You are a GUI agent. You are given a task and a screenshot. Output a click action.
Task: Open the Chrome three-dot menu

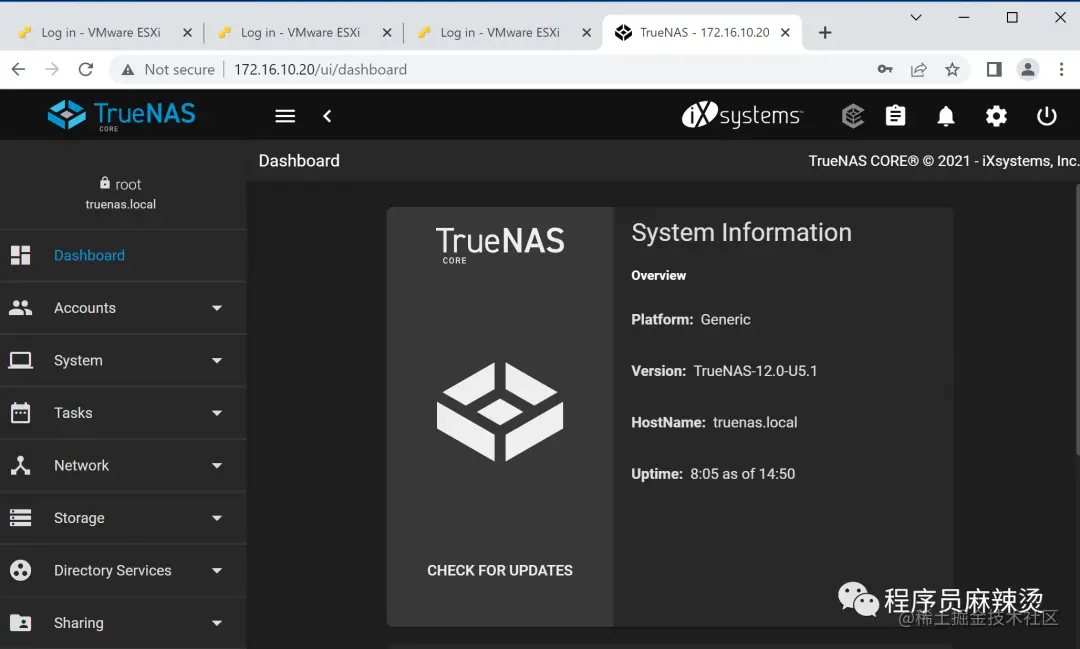pyautogui.click(x=1061, y=69)
